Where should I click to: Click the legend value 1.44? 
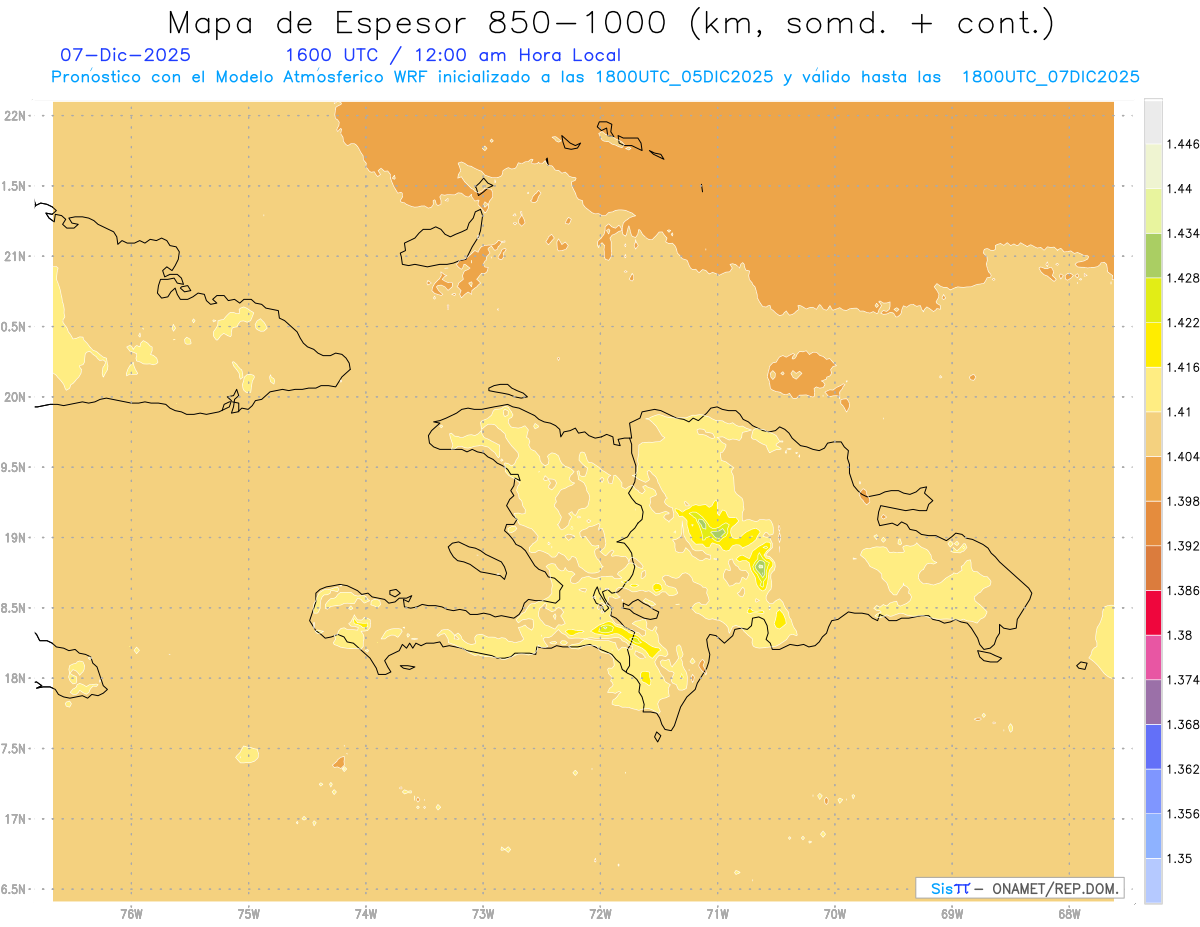(1180, 189)
